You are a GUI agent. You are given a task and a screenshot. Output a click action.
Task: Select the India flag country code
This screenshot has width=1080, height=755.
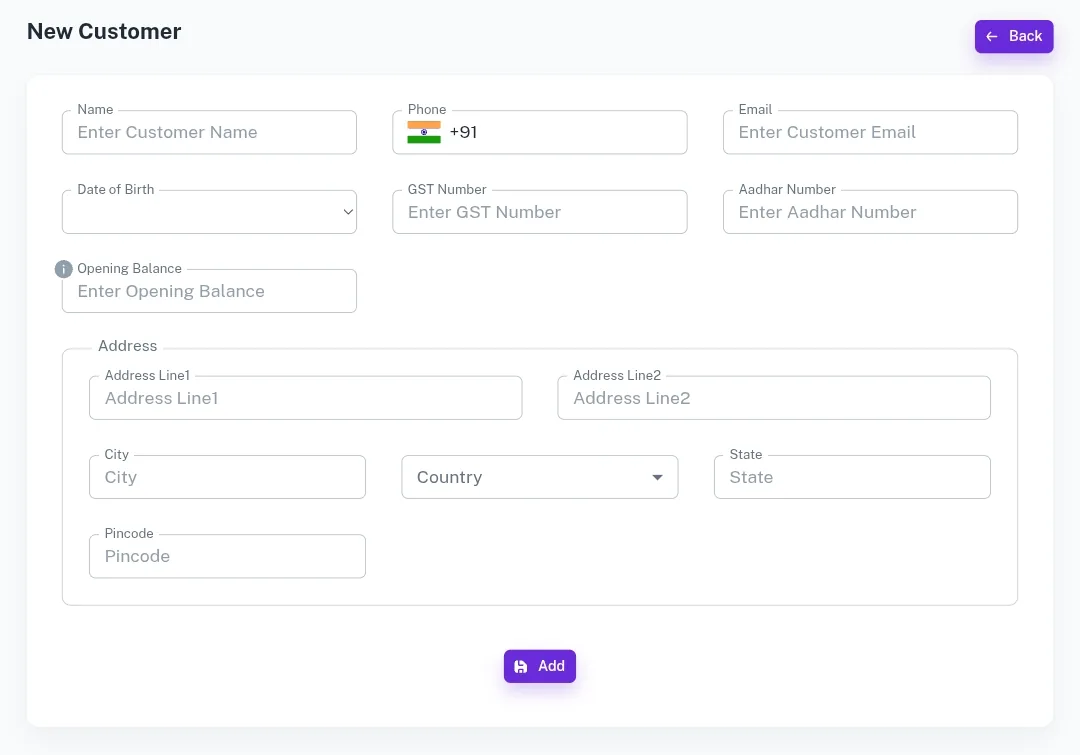424,132
